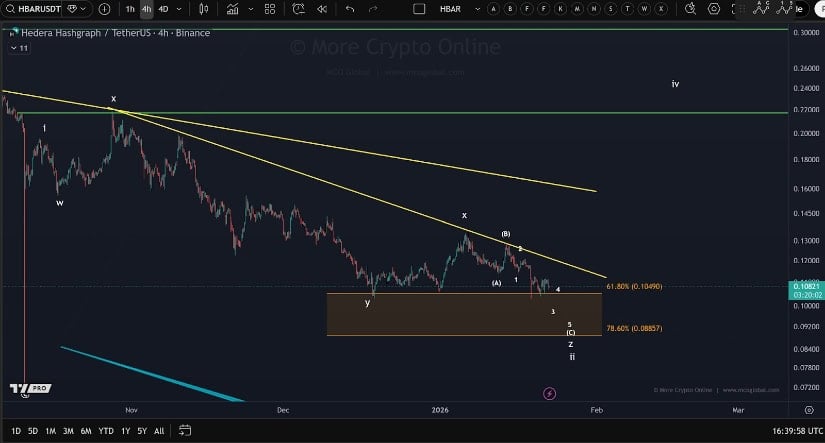Select the 1D date range tab

click(16, 431)
